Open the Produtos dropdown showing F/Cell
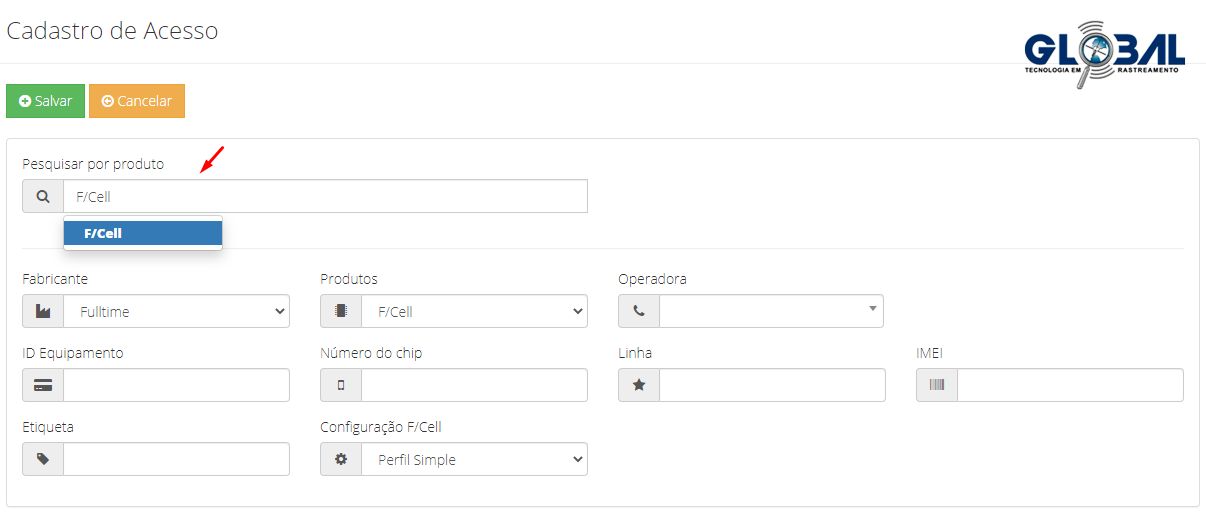This screenshot has height=513, width=1206. [x=475, y=311]
